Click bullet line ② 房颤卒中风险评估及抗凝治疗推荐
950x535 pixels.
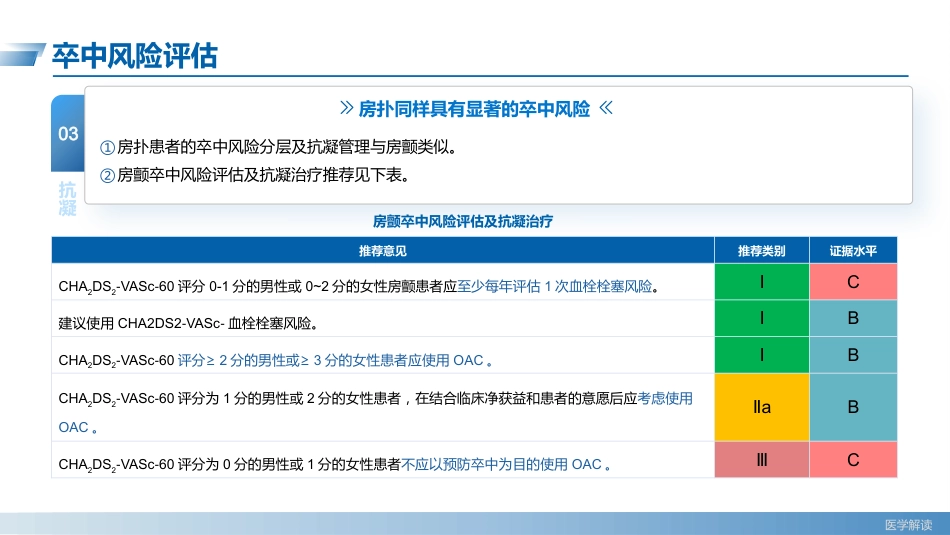(255, 175)
